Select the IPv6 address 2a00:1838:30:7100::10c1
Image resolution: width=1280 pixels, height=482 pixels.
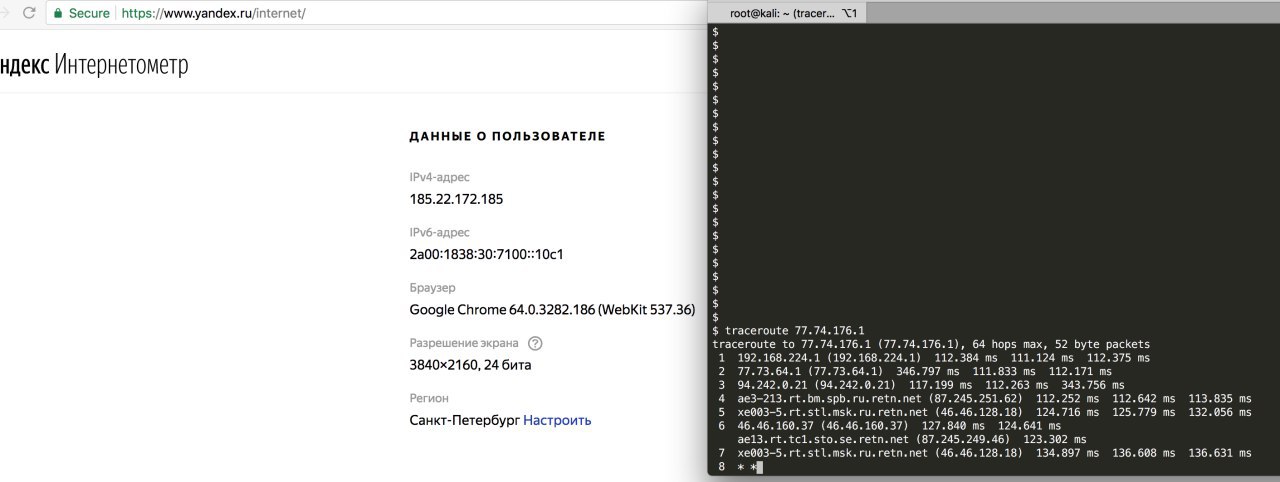(487, 254)
